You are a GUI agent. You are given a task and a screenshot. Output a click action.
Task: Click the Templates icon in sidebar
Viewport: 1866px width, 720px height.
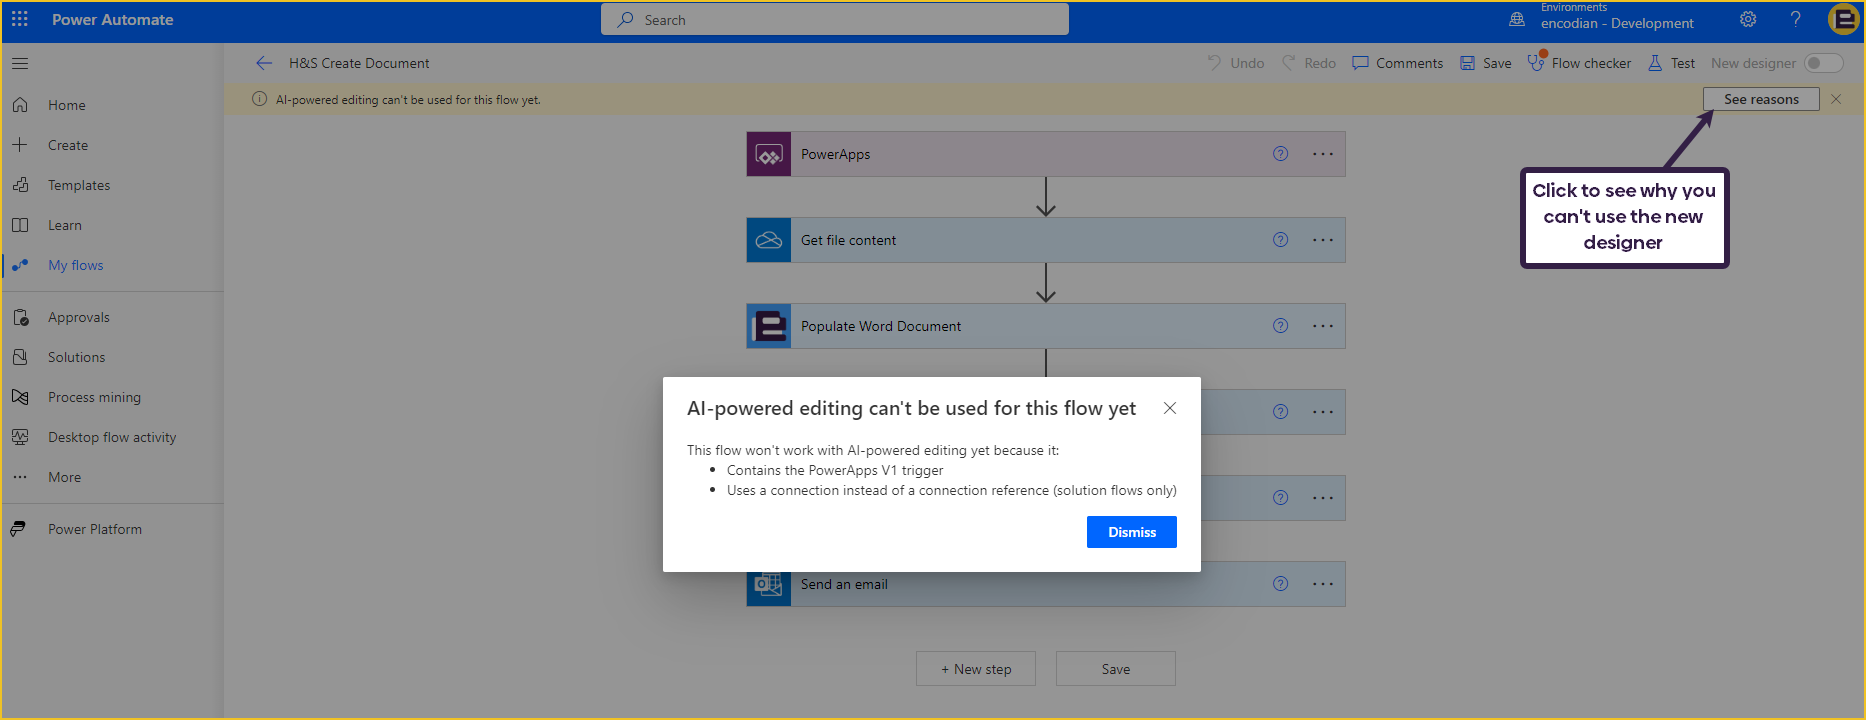tap(20, 185)
